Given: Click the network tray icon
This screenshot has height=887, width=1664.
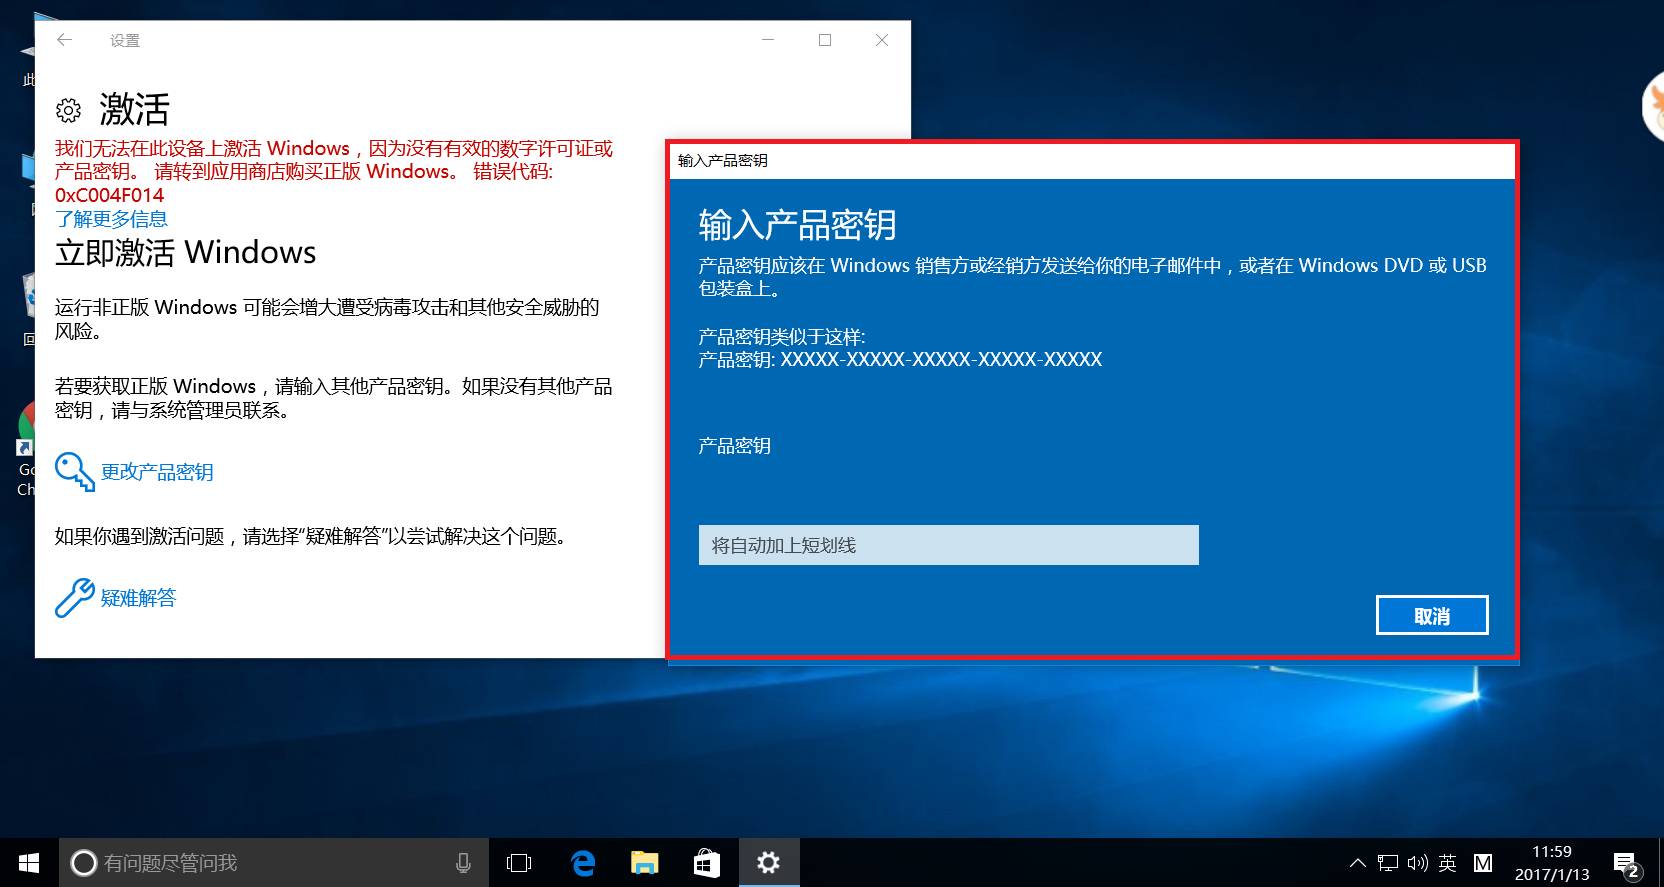Looking at the screenshot, I should pyautogui.click(x=1388, y=863).
